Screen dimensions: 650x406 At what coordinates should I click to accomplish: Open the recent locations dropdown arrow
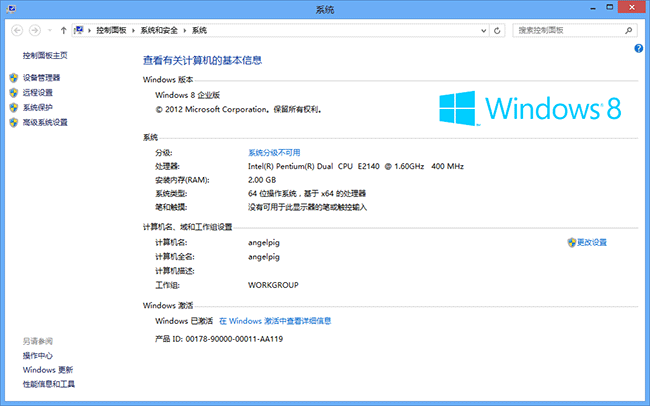50,30
